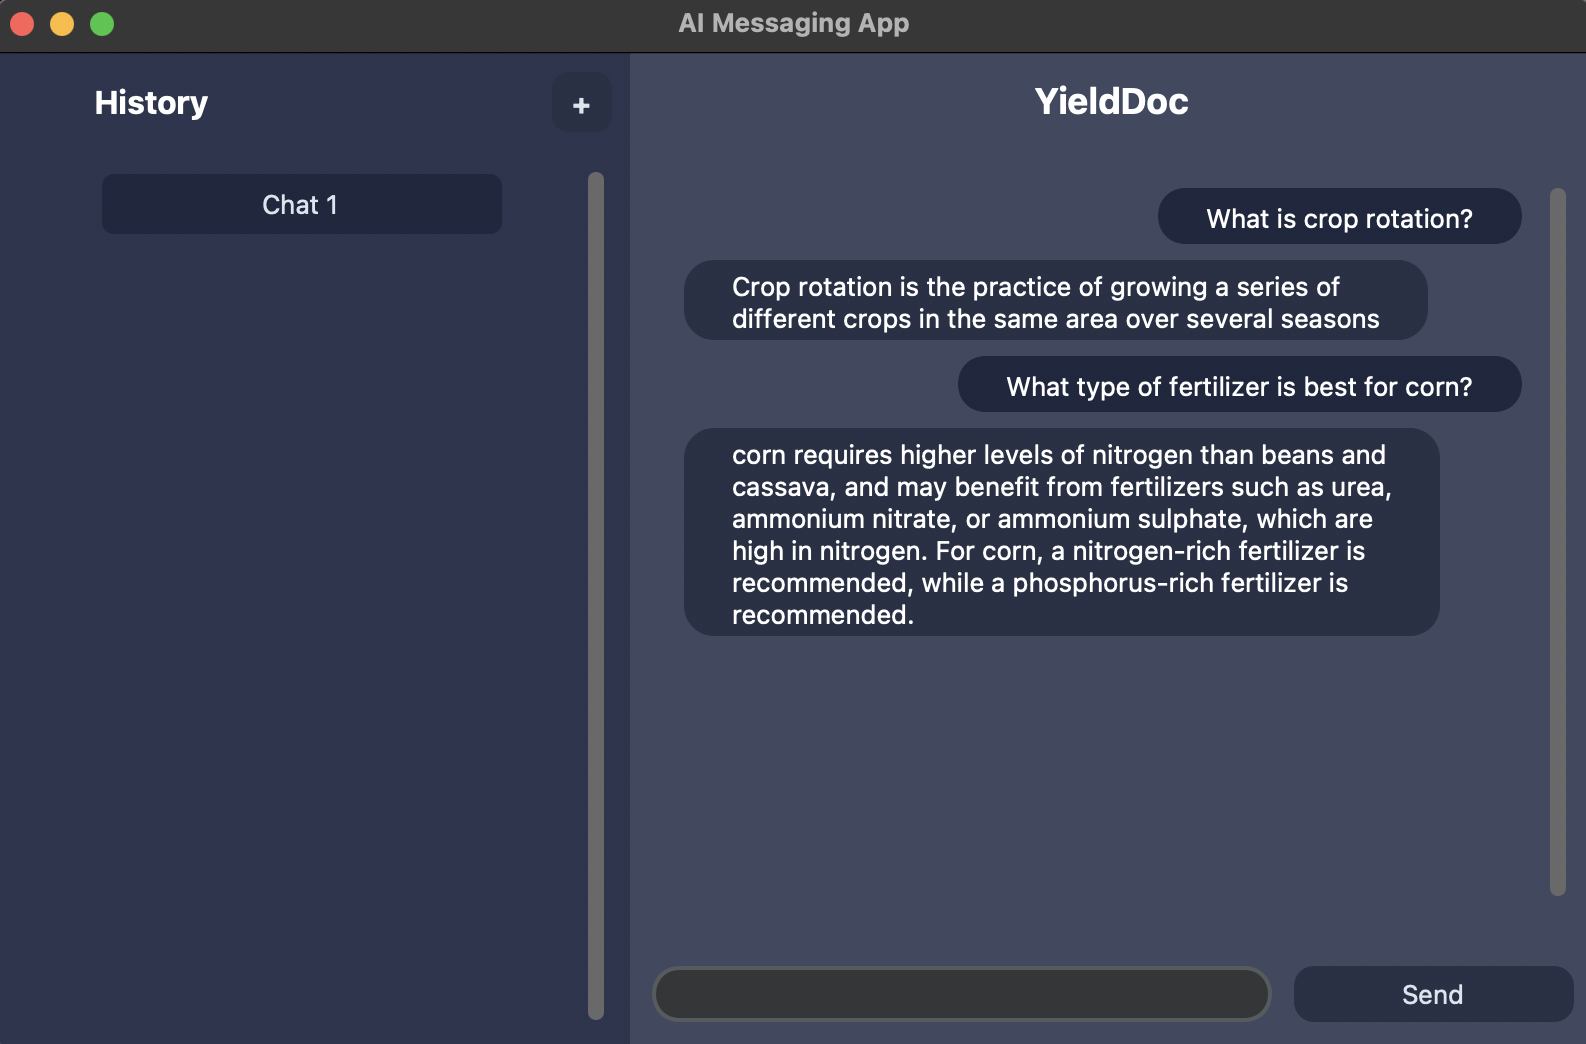
Task: Focus the message input field
Action: pos(961,994)
